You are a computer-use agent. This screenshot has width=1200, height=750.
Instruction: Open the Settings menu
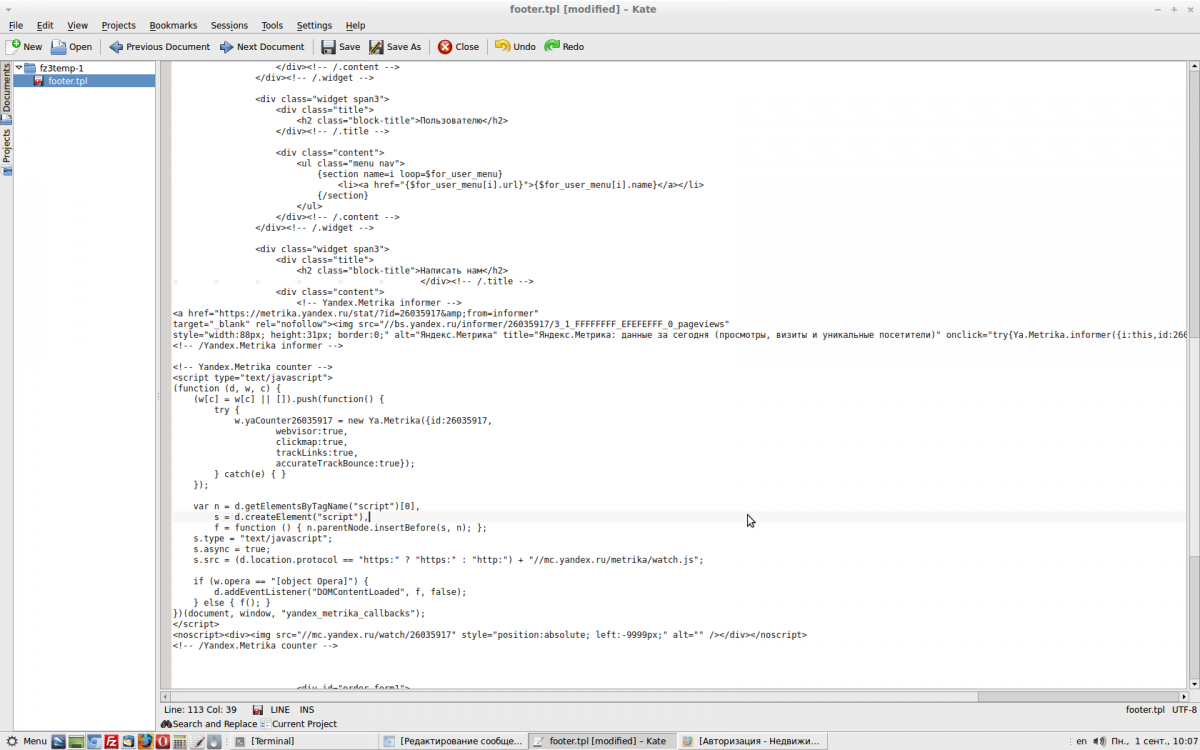pos(314,25)
